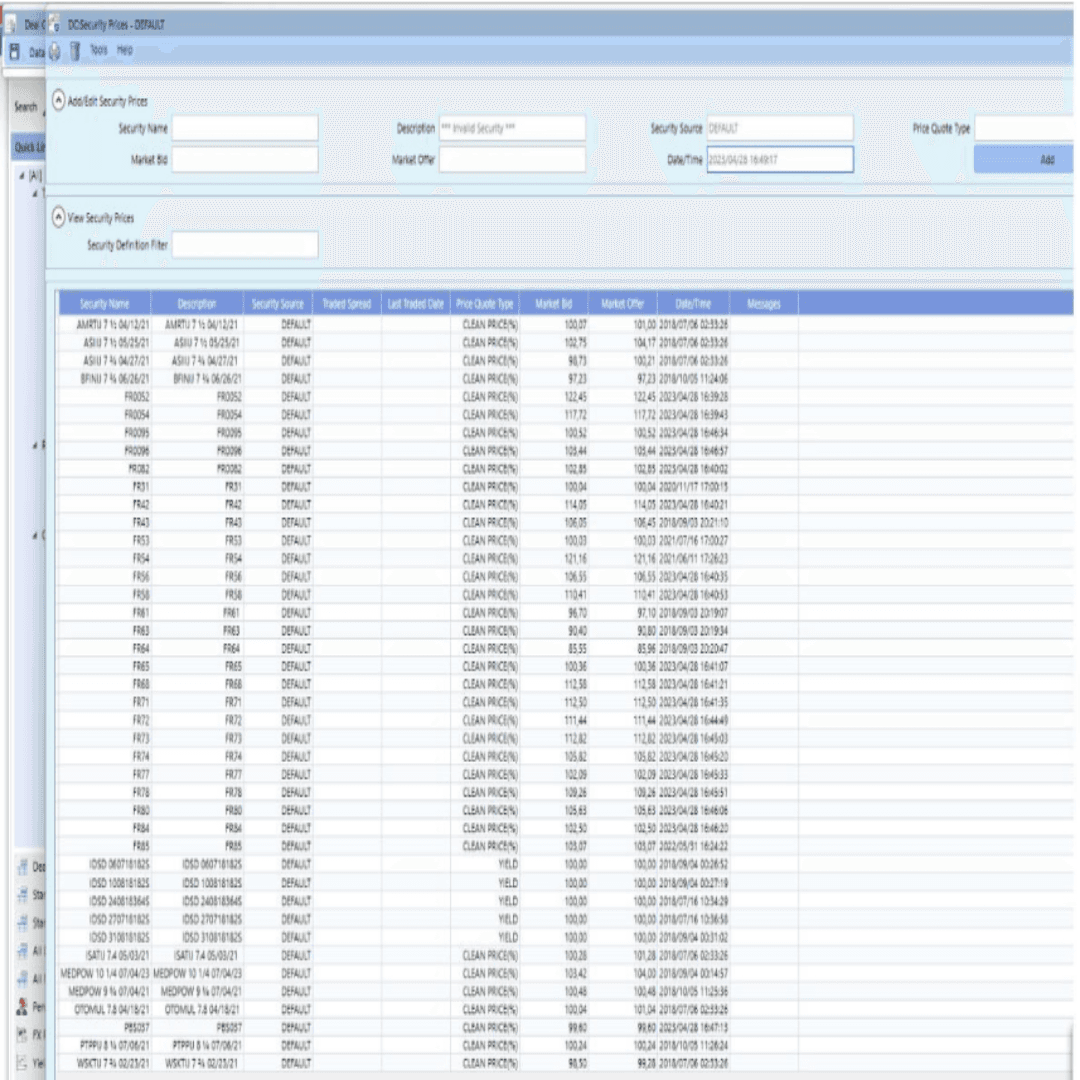Collapse the View Security Prices section

(x=58, y=216)
